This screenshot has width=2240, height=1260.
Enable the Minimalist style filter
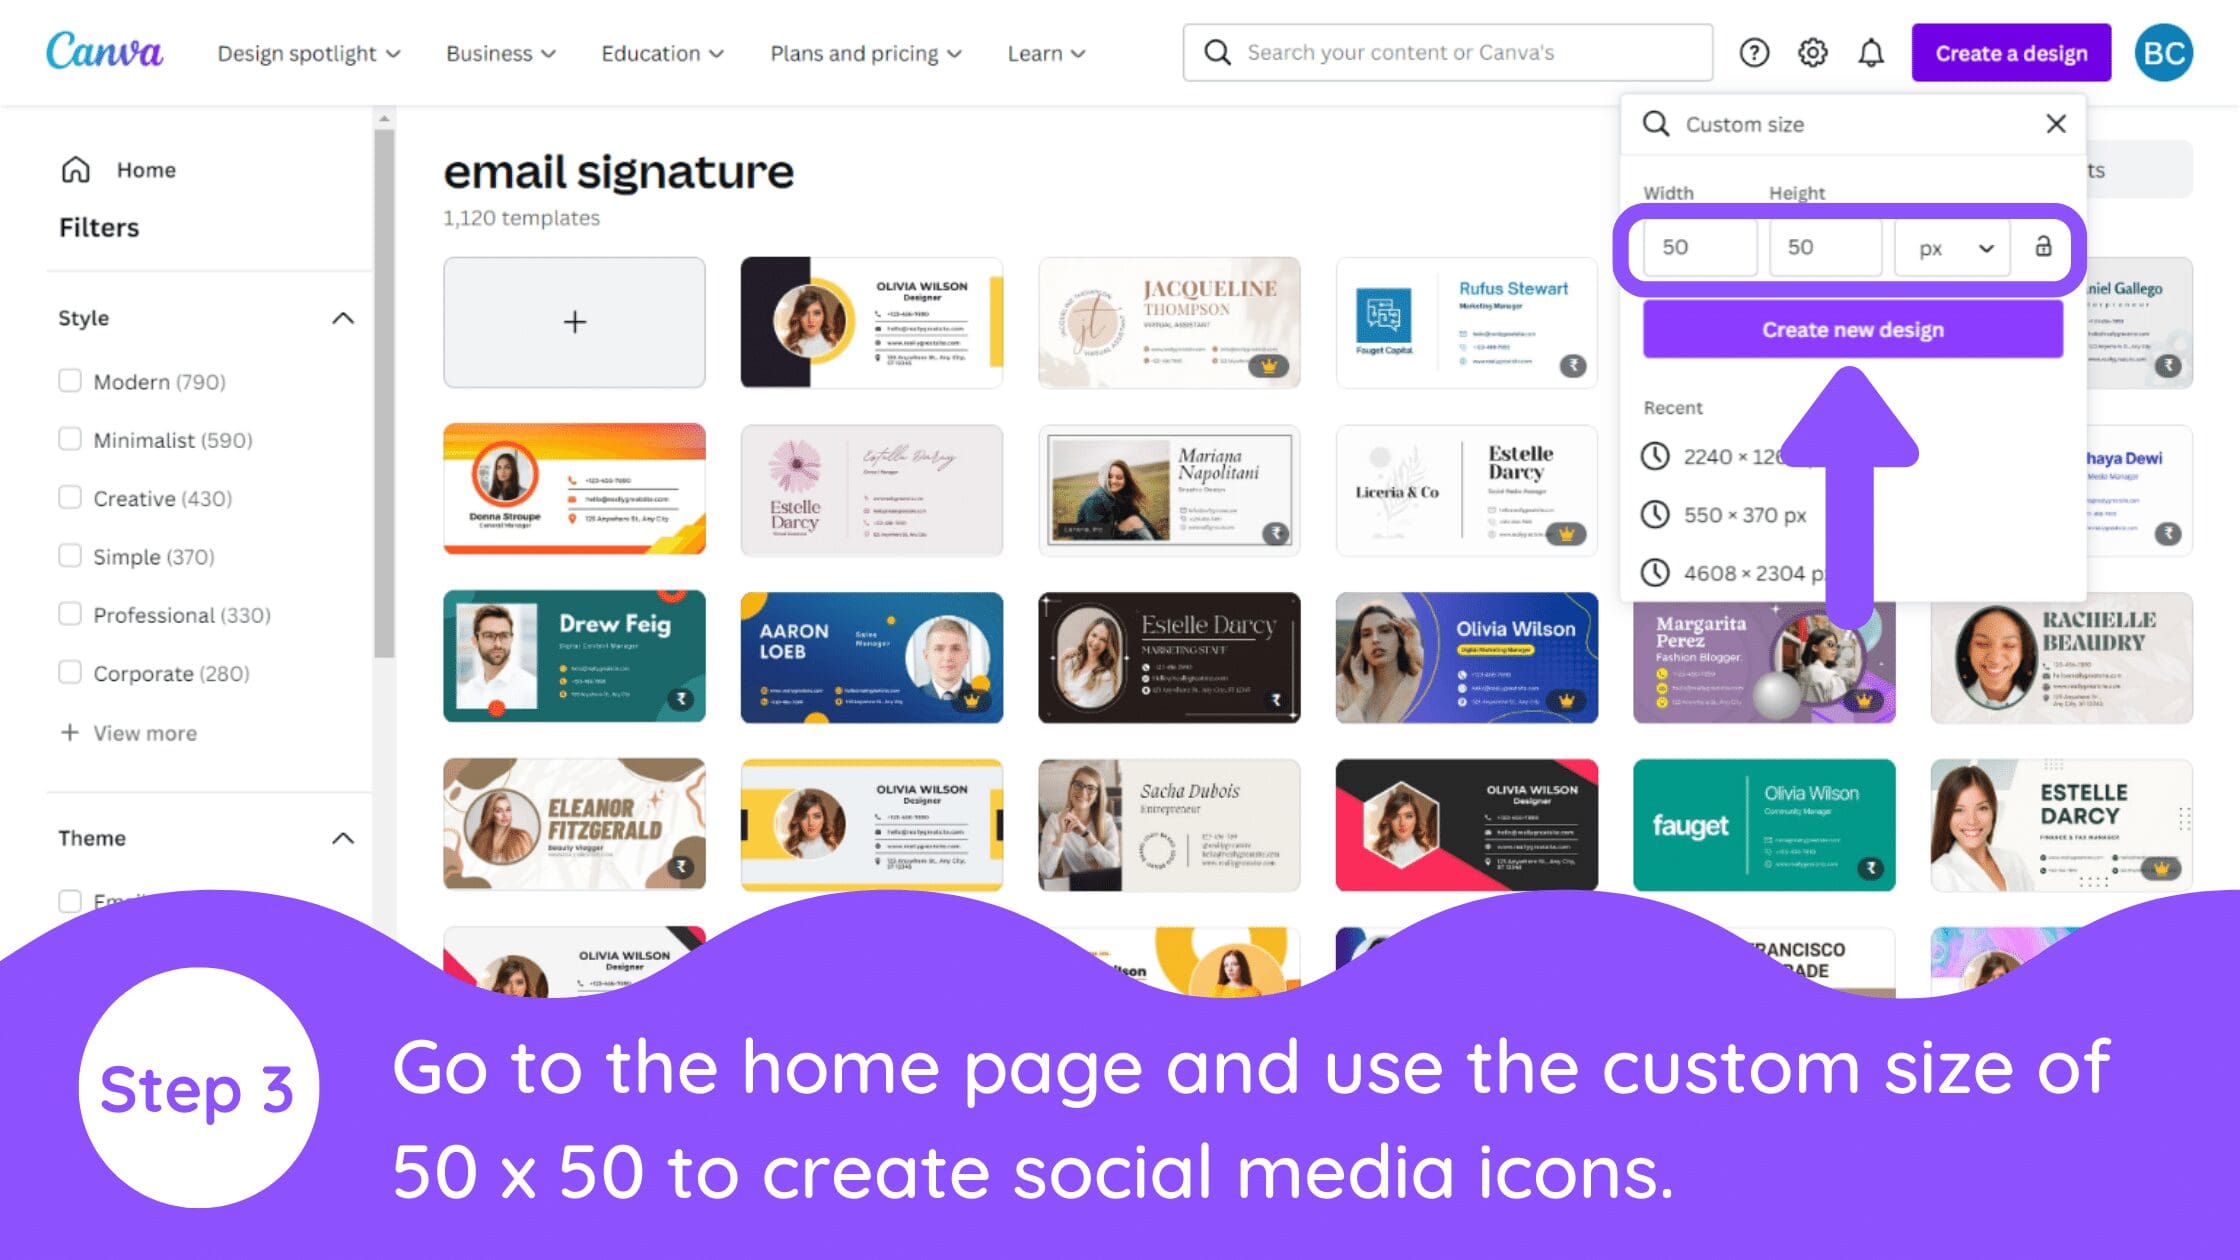pos(71,438)
